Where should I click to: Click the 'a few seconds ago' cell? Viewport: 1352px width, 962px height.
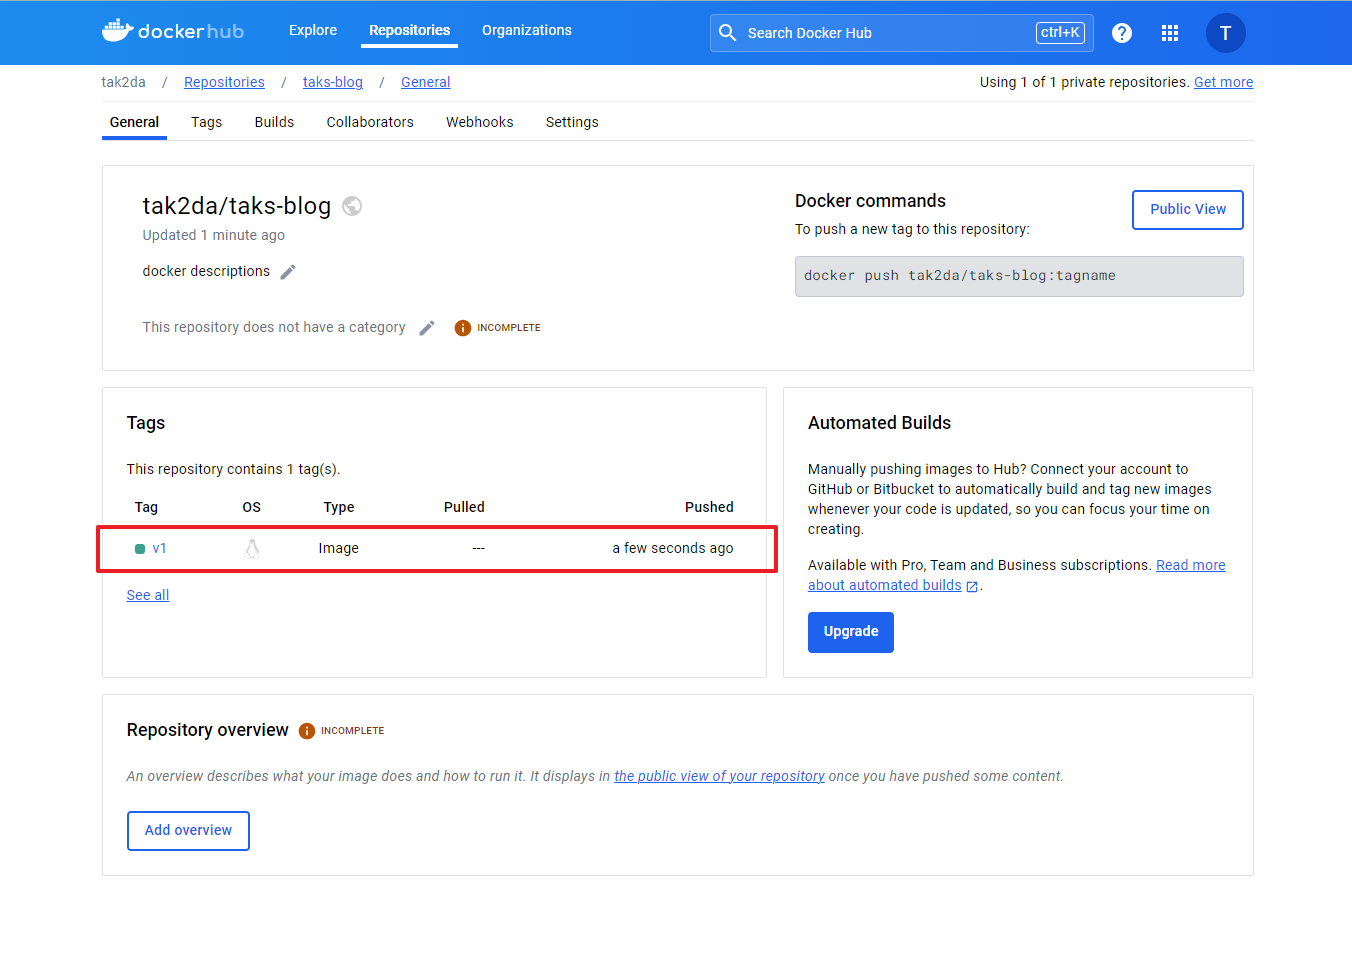[x=673, y=548]
